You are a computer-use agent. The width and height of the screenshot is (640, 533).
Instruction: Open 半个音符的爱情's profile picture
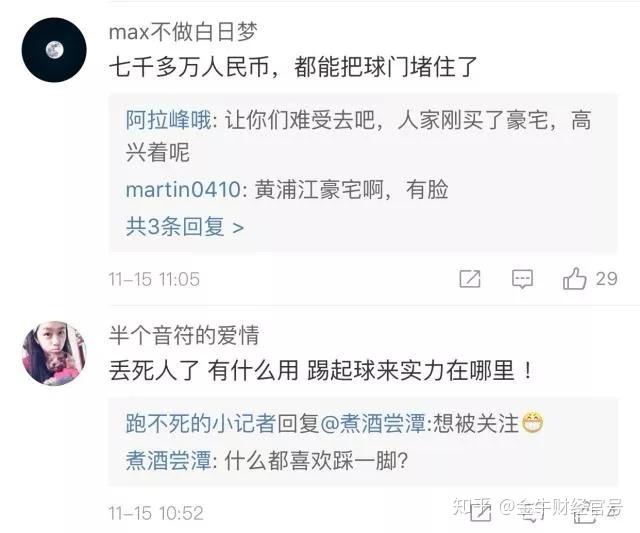[x=54, y=353]
